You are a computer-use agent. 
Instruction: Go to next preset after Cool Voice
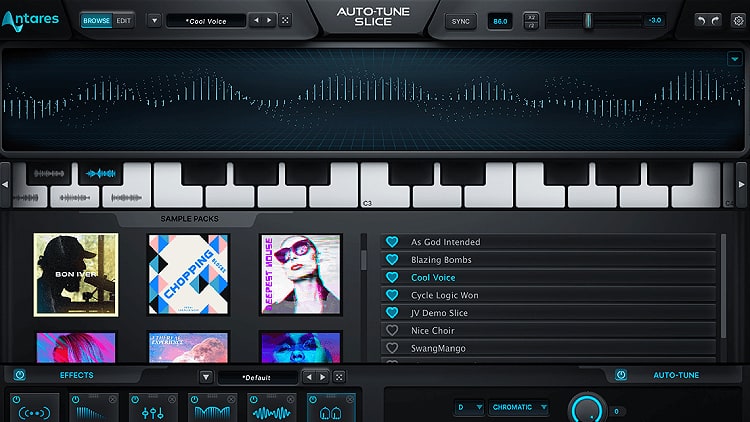(x=269, y=21)
